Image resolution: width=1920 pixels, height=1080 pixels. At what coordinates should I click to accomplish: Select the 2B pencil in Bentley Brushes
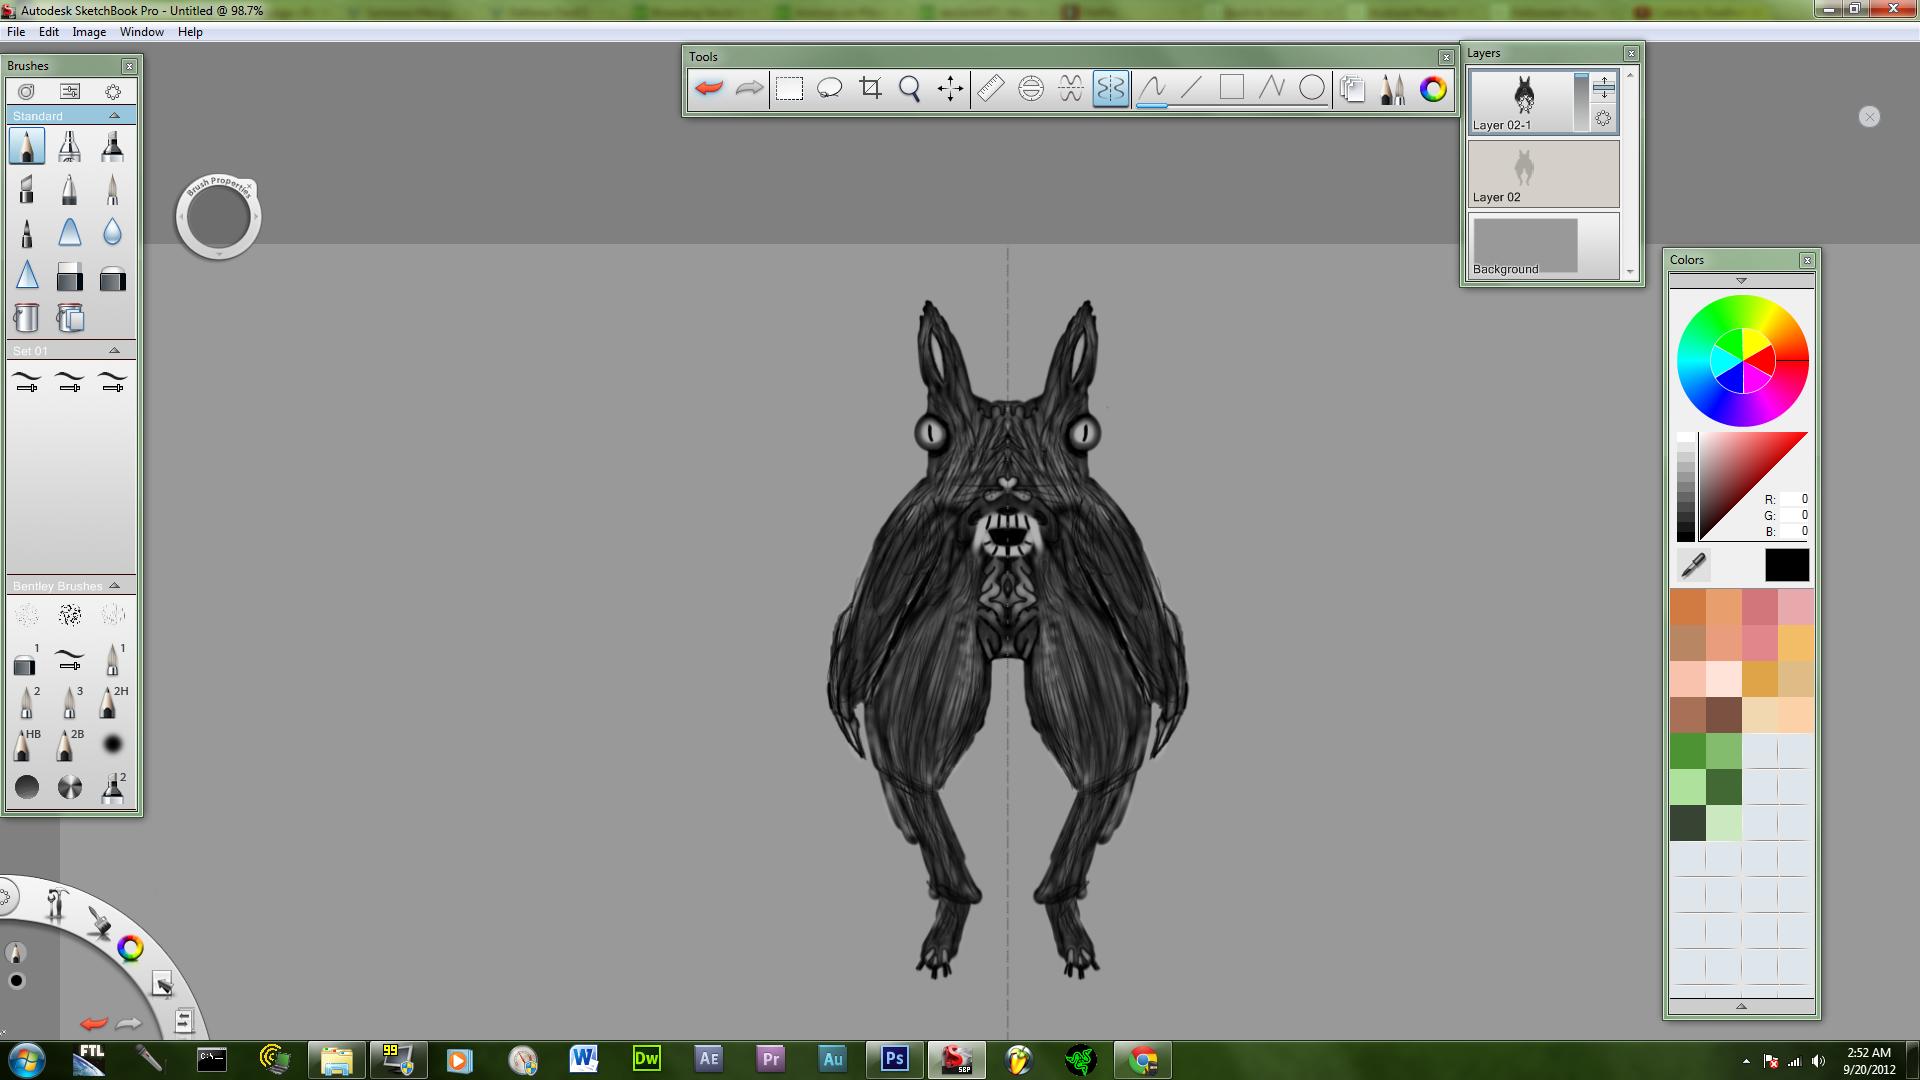[69, 744]
